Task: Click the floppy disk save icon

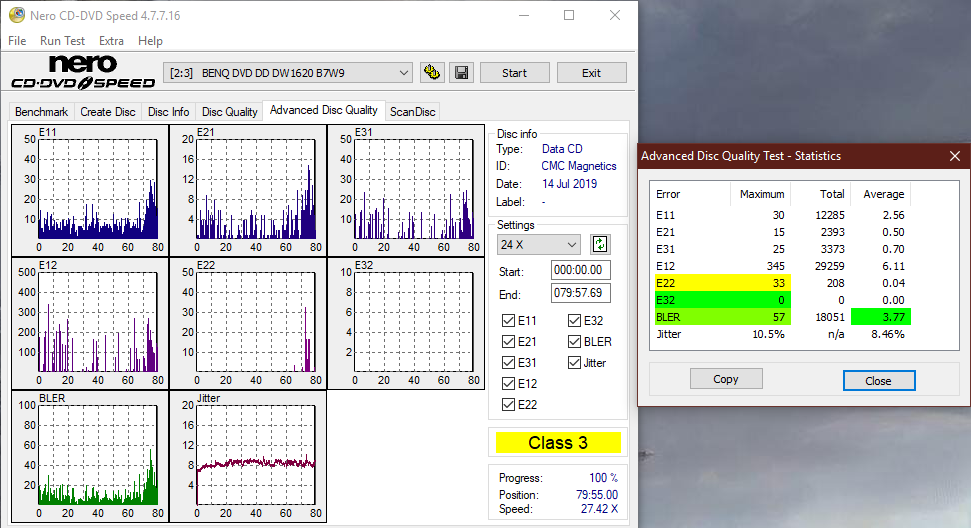Action: pos(461,72)
